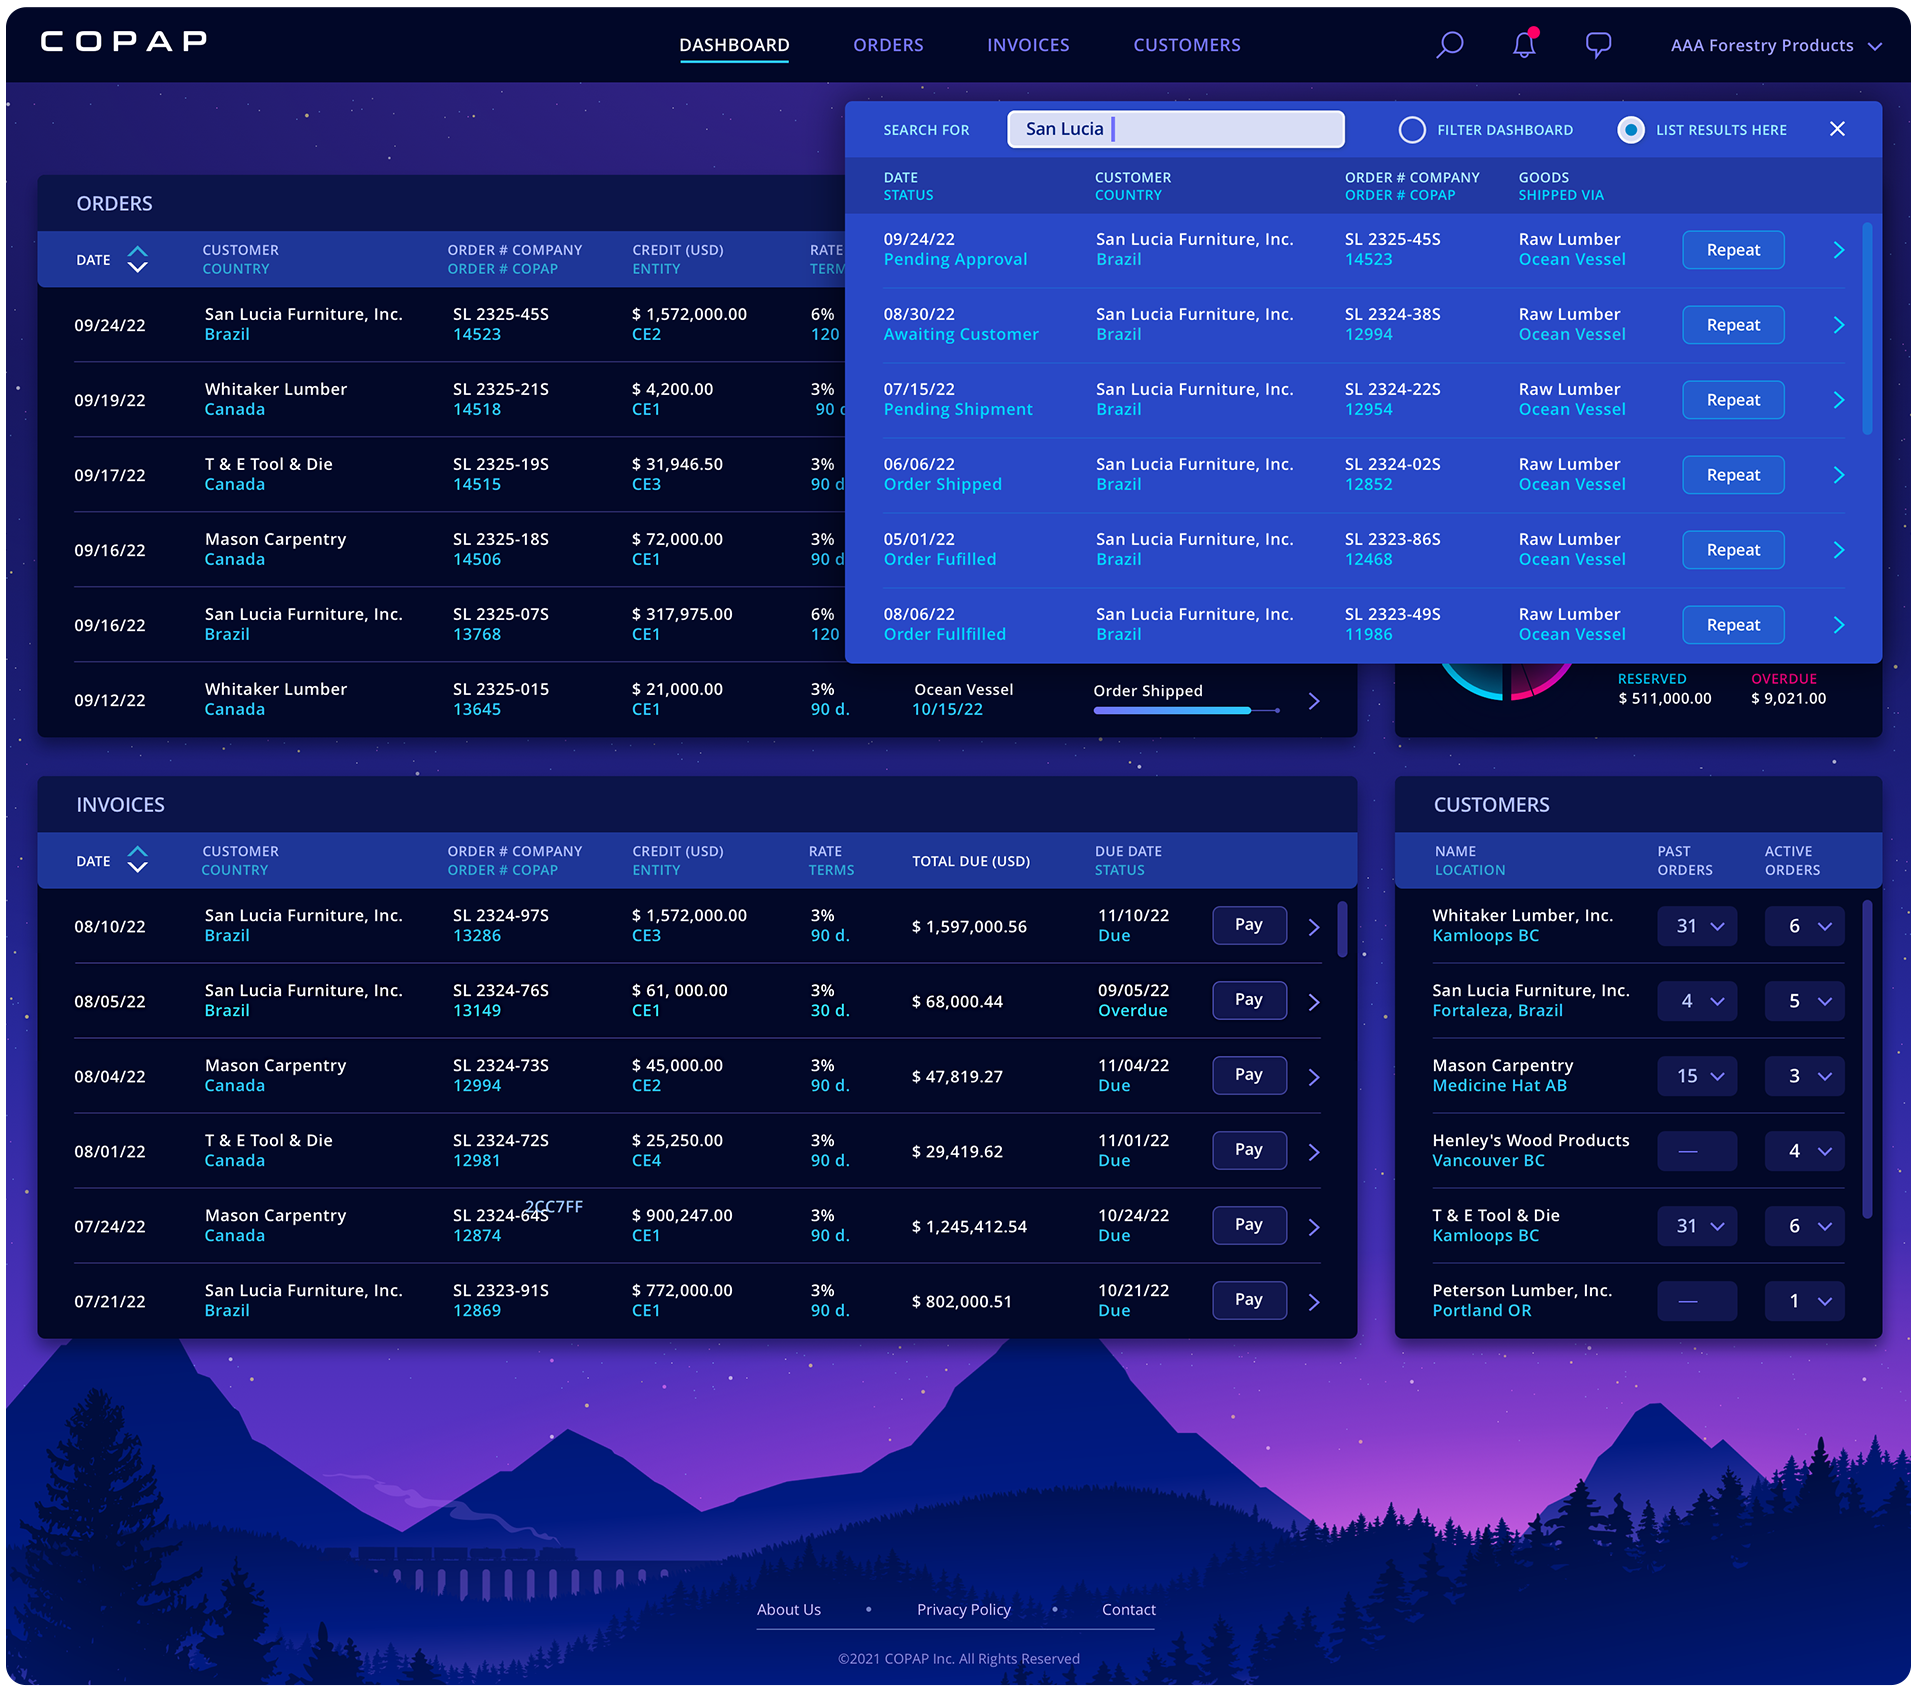
Task: Switch to the Customers tab
Action: tap(1187, 45)
